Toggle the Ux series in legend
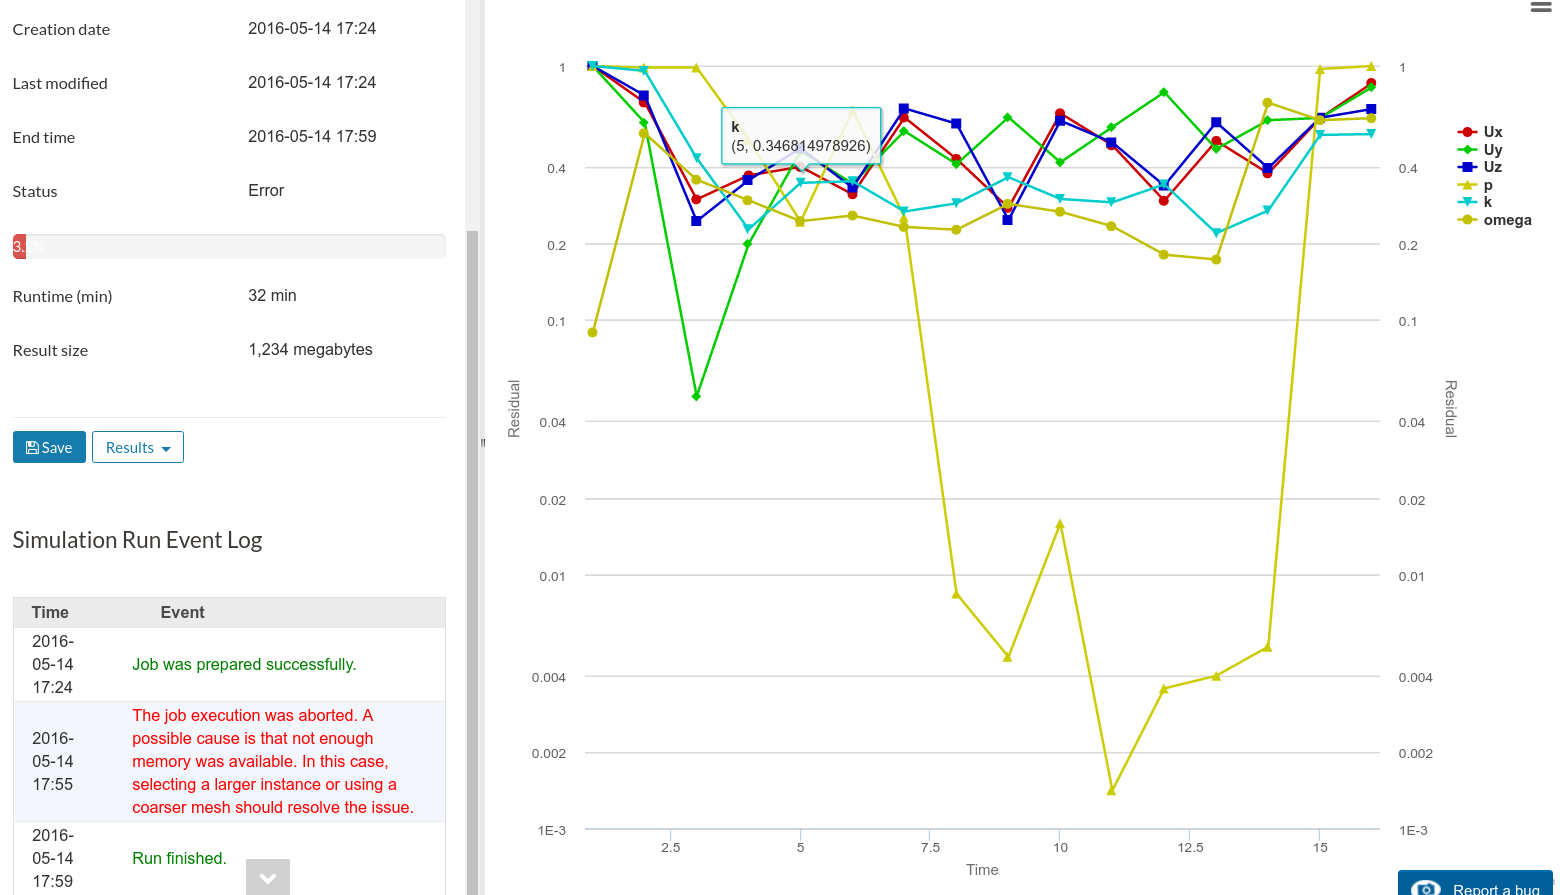Viewport: 1560px width, 895px height. (1492, 132)
